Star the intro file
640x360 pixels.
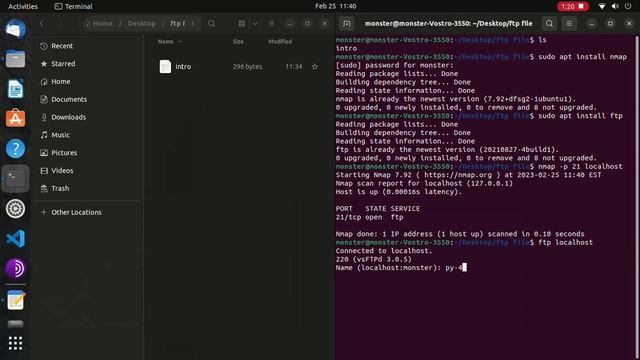315,67
